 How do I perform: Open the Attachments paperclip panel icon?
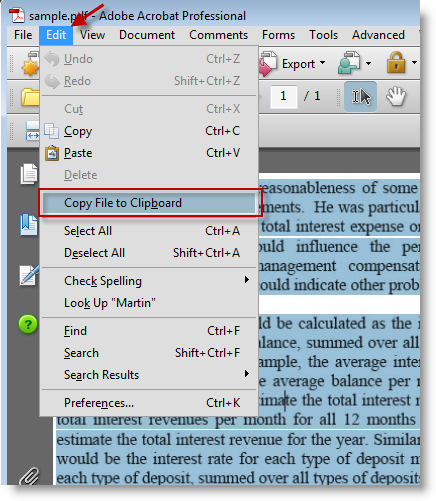point(29,476)
